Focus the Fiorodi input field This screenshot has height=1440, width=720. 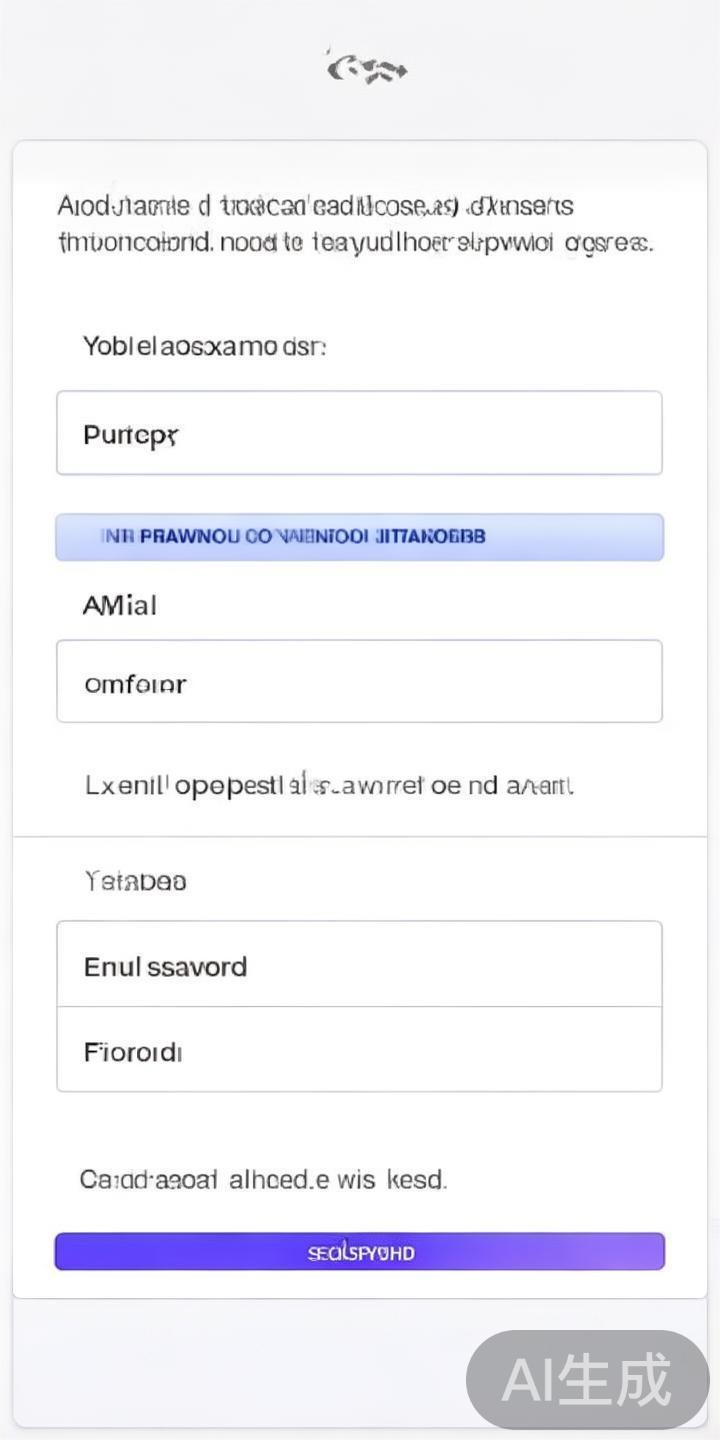coord(359,1050)
